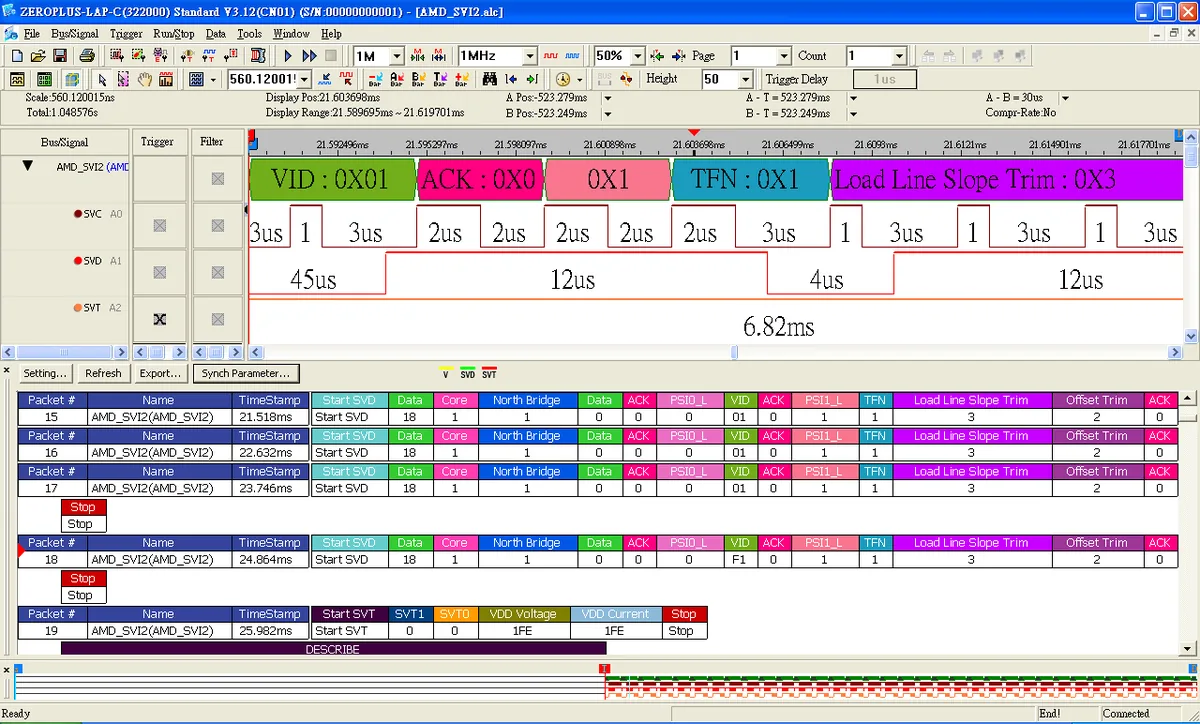Select packet 18 row number cell
The image size is (1200, 724).
tap(52, 560)
